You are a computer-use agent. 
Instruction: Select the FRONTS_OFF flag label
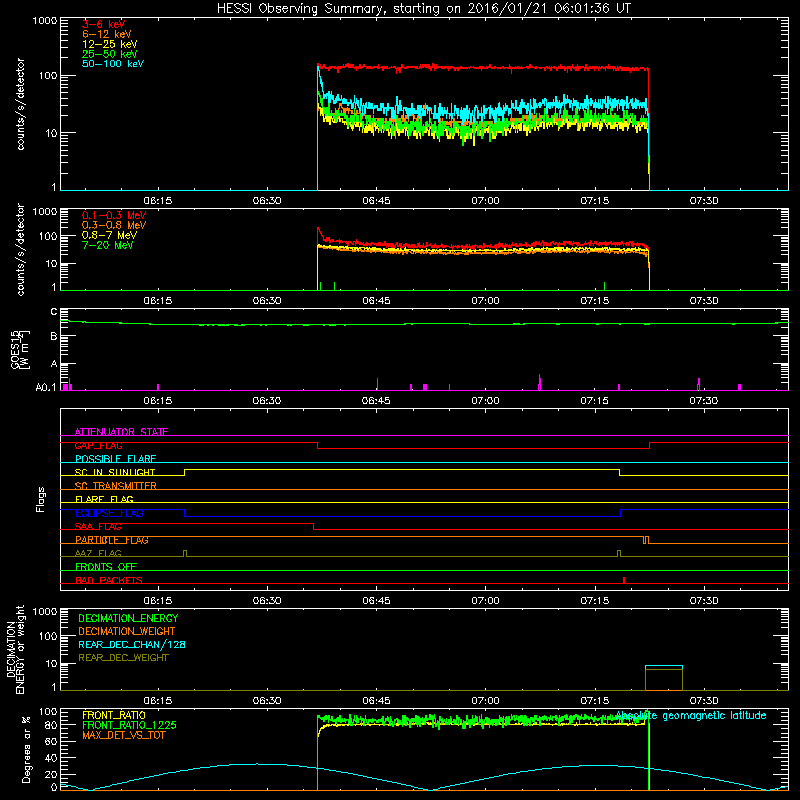click(106, 566)
